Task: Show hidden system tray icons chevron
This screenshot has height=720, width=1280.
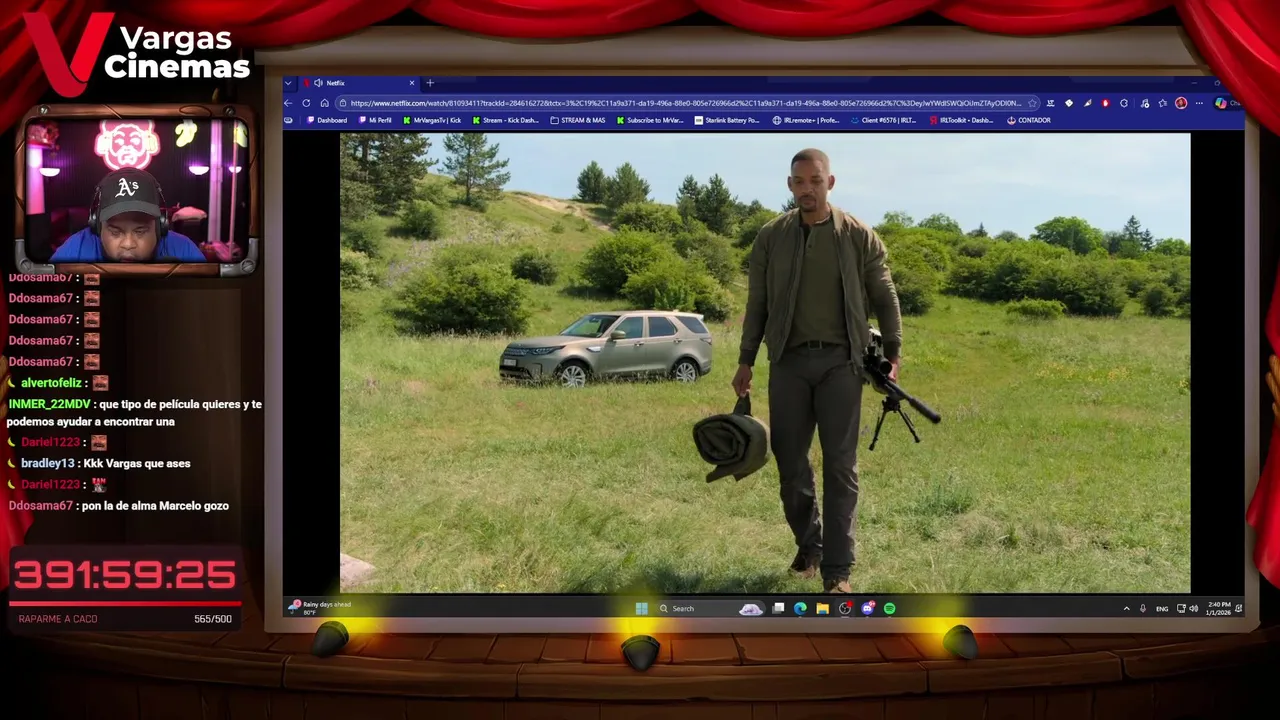Action: pyautogui.click(x=1127, y=608)
